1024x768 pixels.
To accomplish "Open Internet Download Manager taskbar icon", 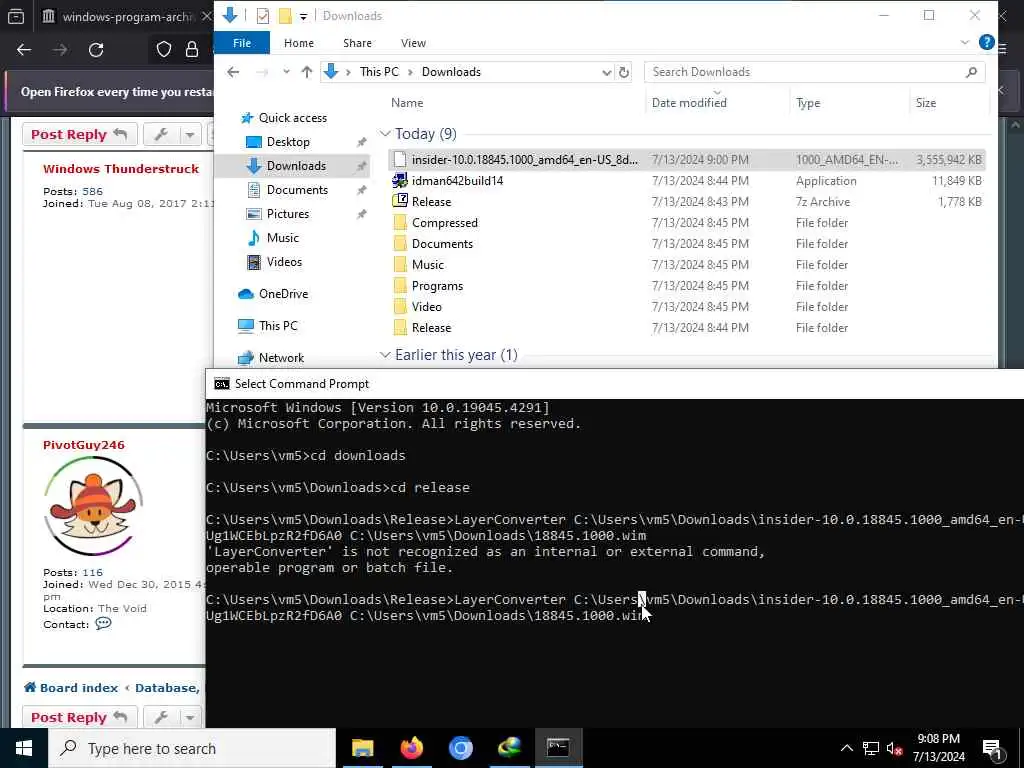I will [x=509, y=748].
